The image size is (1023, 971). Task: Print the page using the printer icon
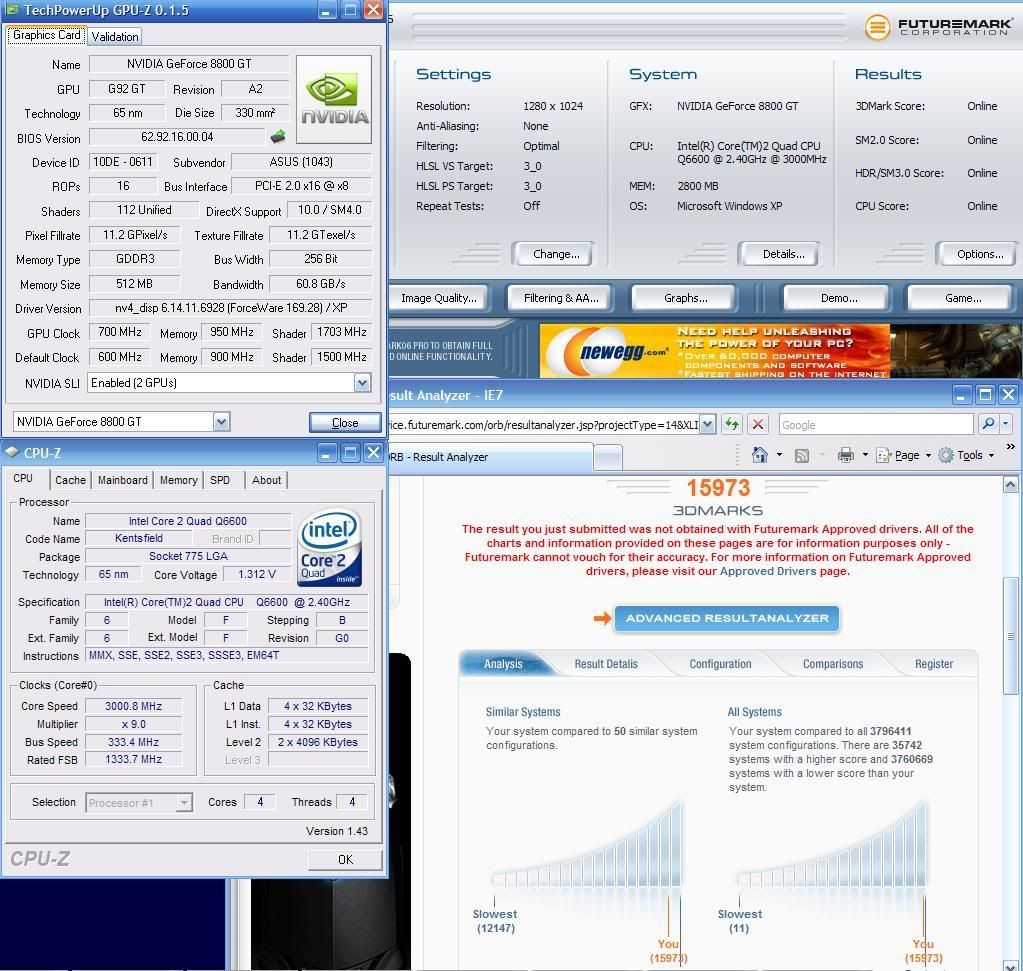click(x=846, y=455)
